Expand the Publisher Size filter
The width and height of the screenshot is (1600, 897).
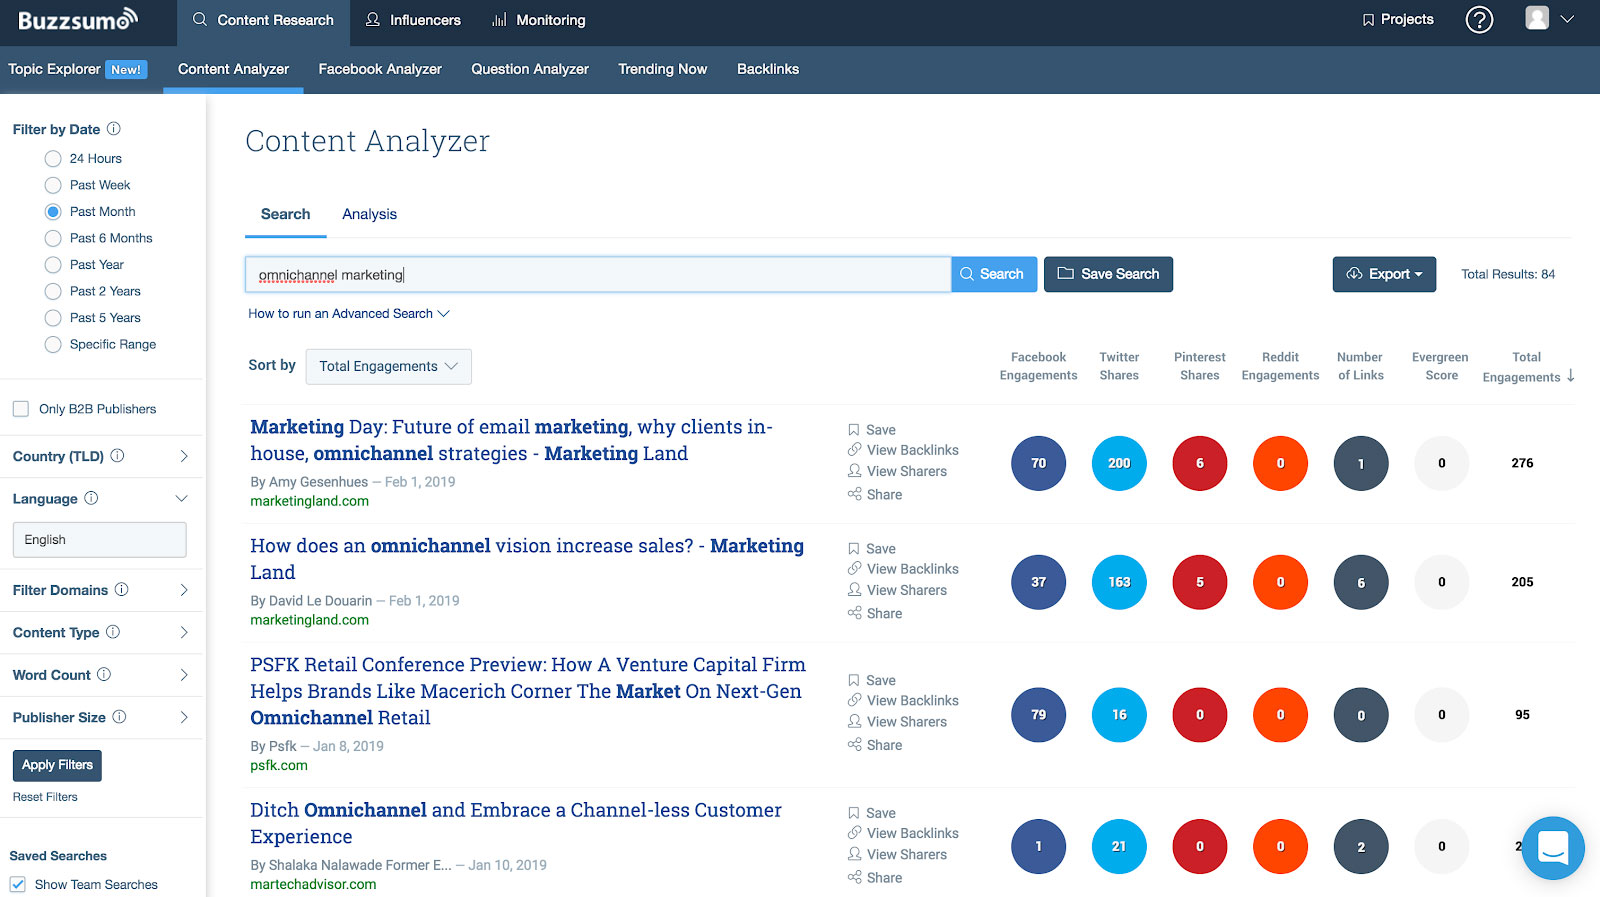[184, 717]
